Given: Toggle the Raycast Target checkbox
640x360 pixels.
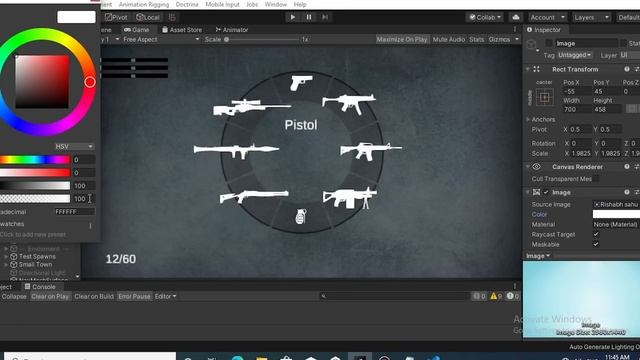Looking at the screenshot, I should pyautogui.click(x=596, y=234).
